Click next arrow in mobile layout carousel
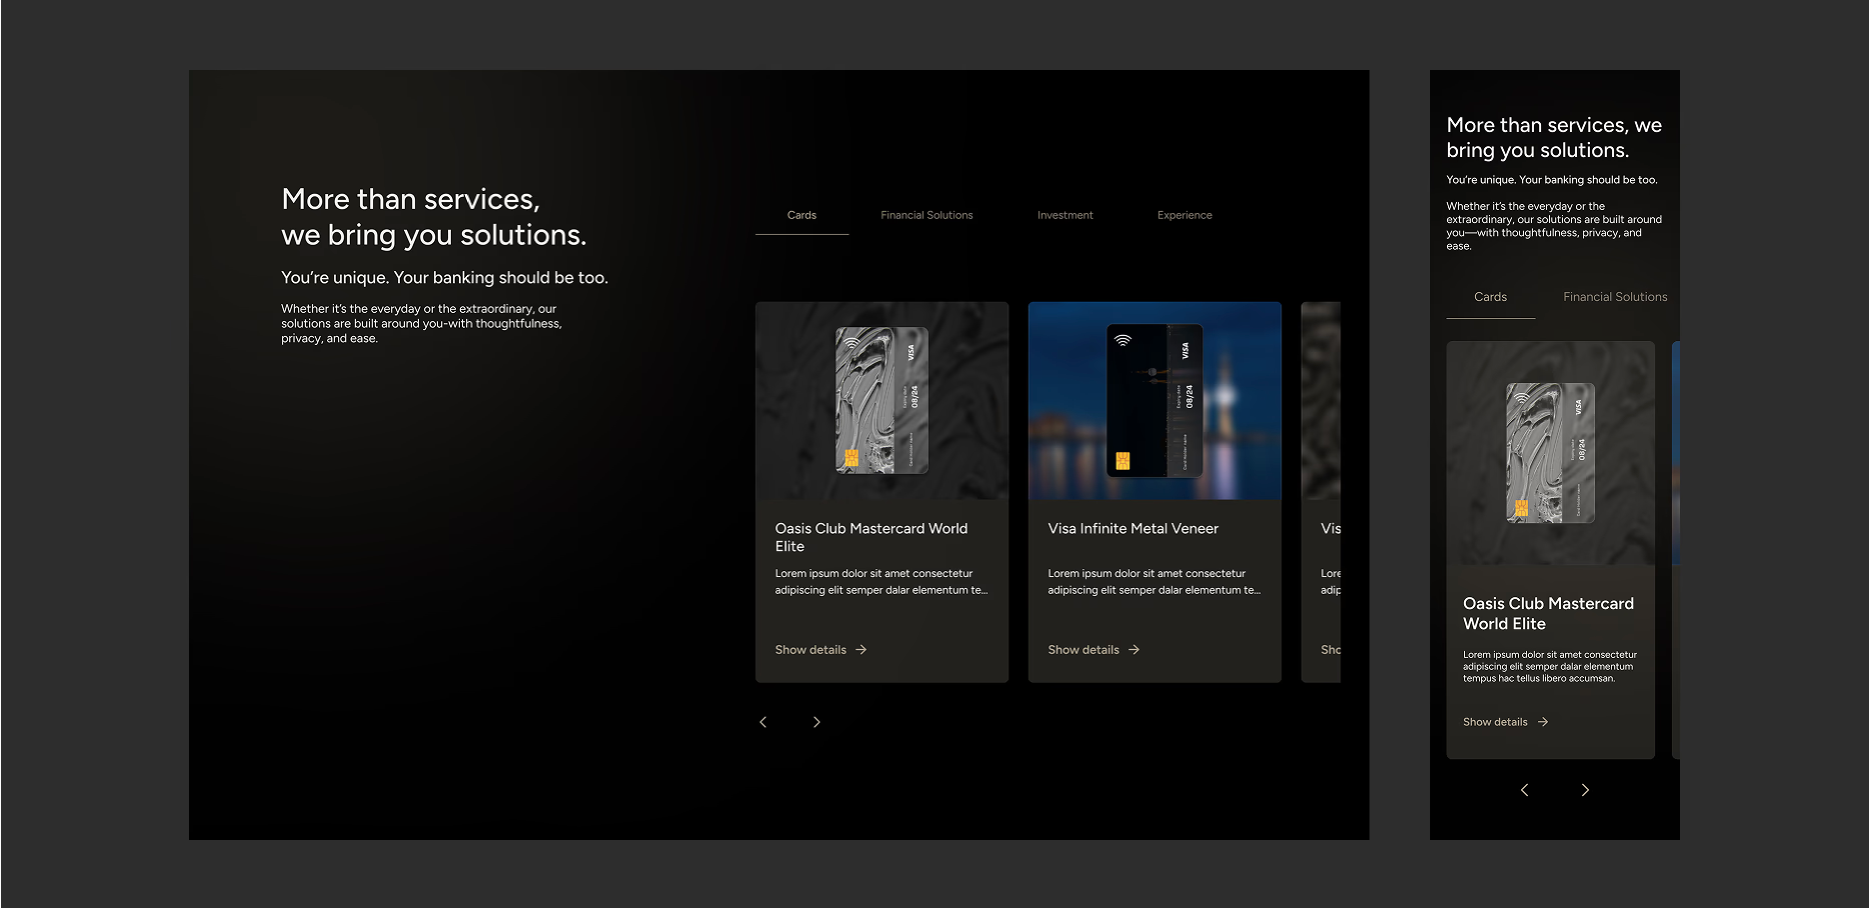This screenshot has height=908, width=1869. coord(1585,790)
